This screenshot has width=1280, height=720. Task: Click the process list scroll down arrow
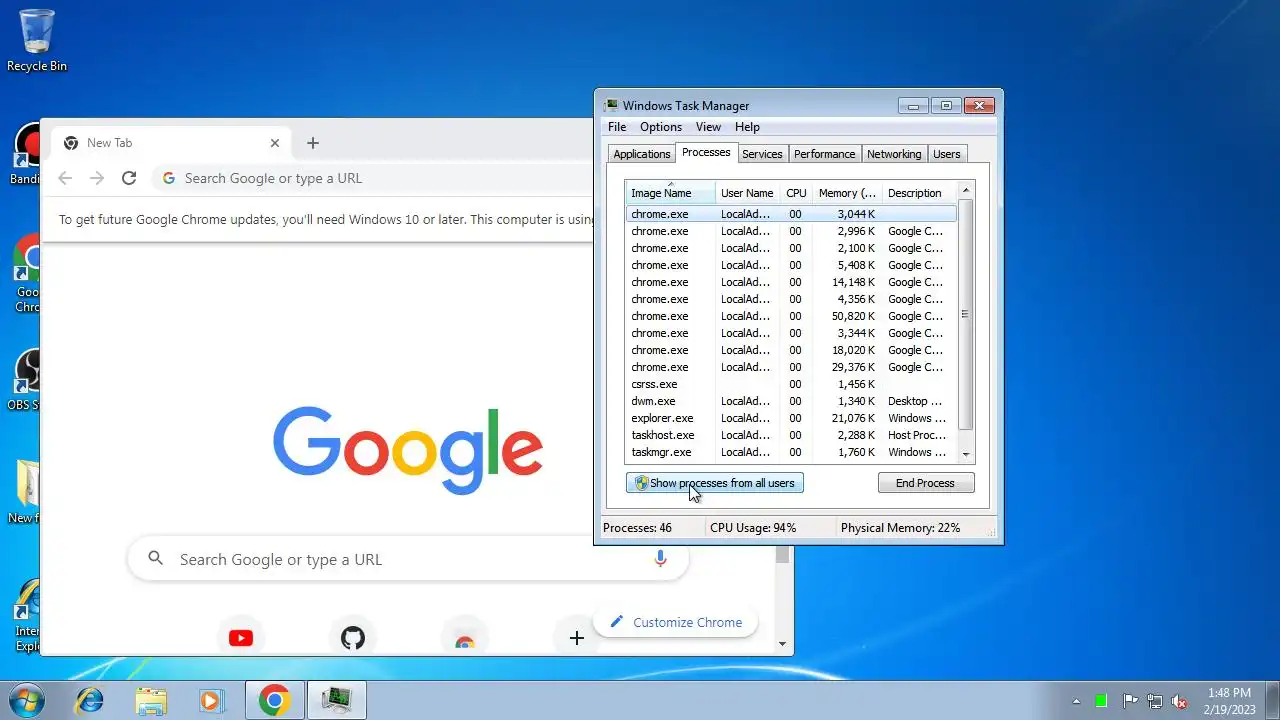click(x=966, y=454)
